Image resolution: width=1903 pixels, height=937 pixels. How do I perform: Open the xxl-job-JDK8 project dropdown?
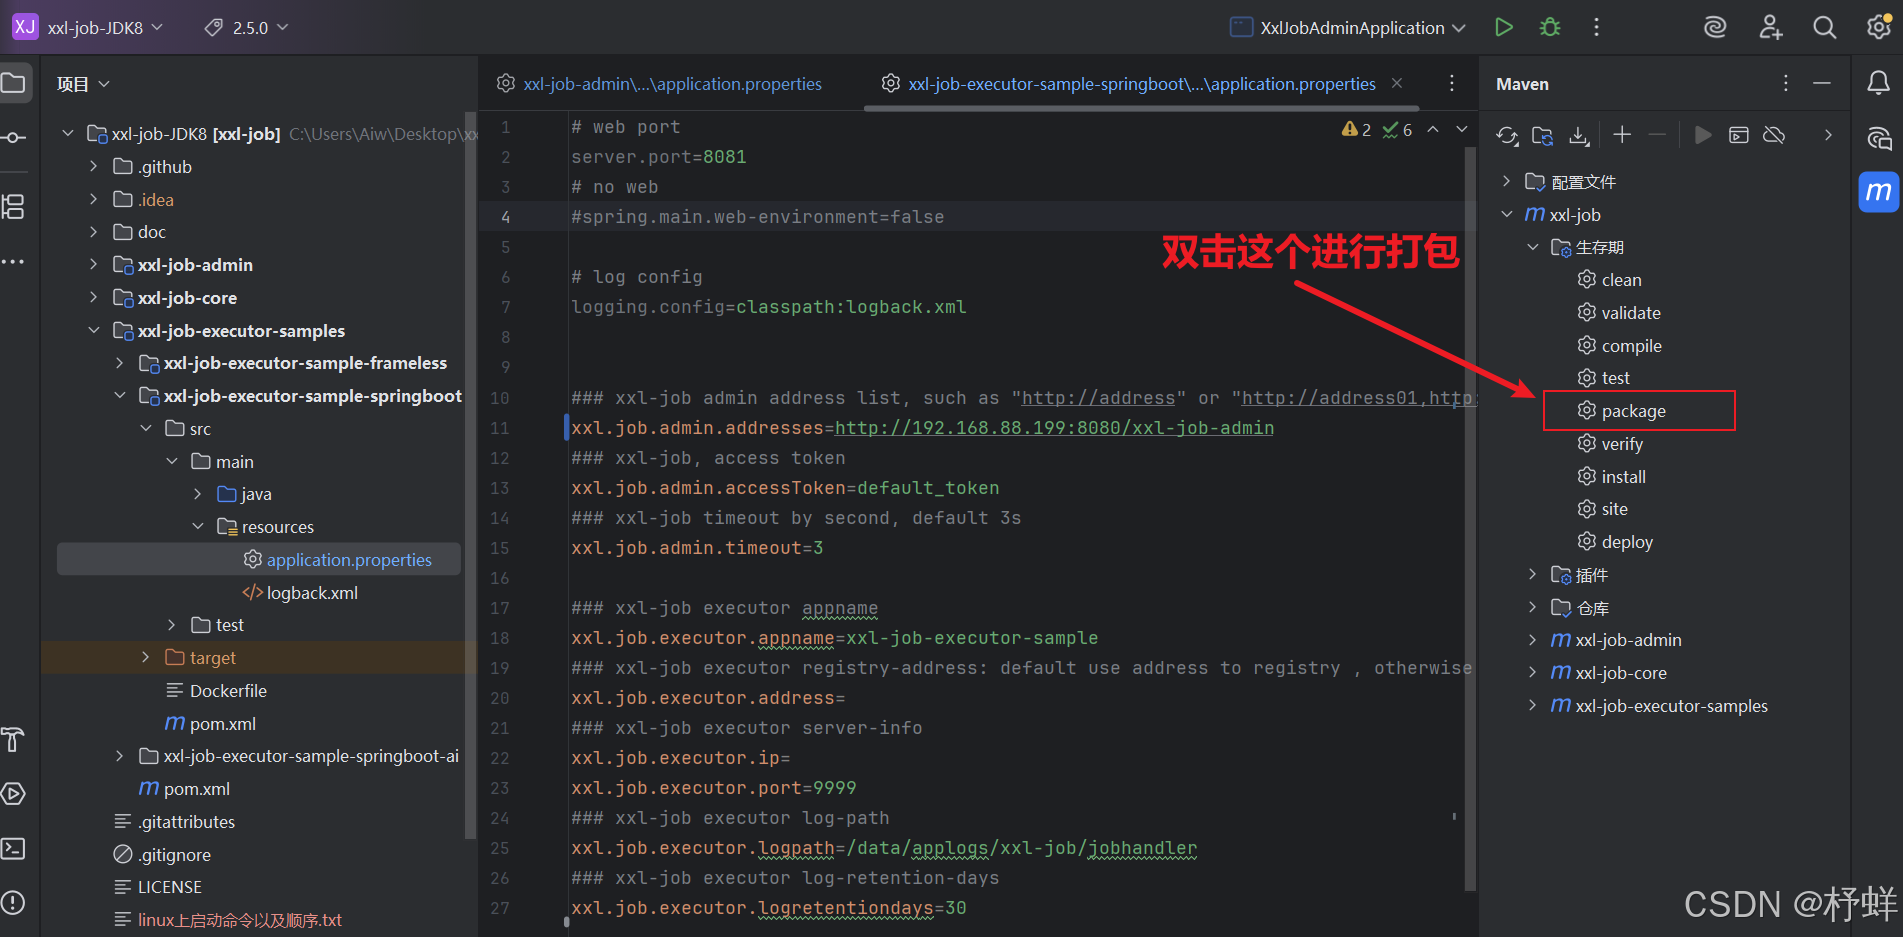click(x=88, y=27)
